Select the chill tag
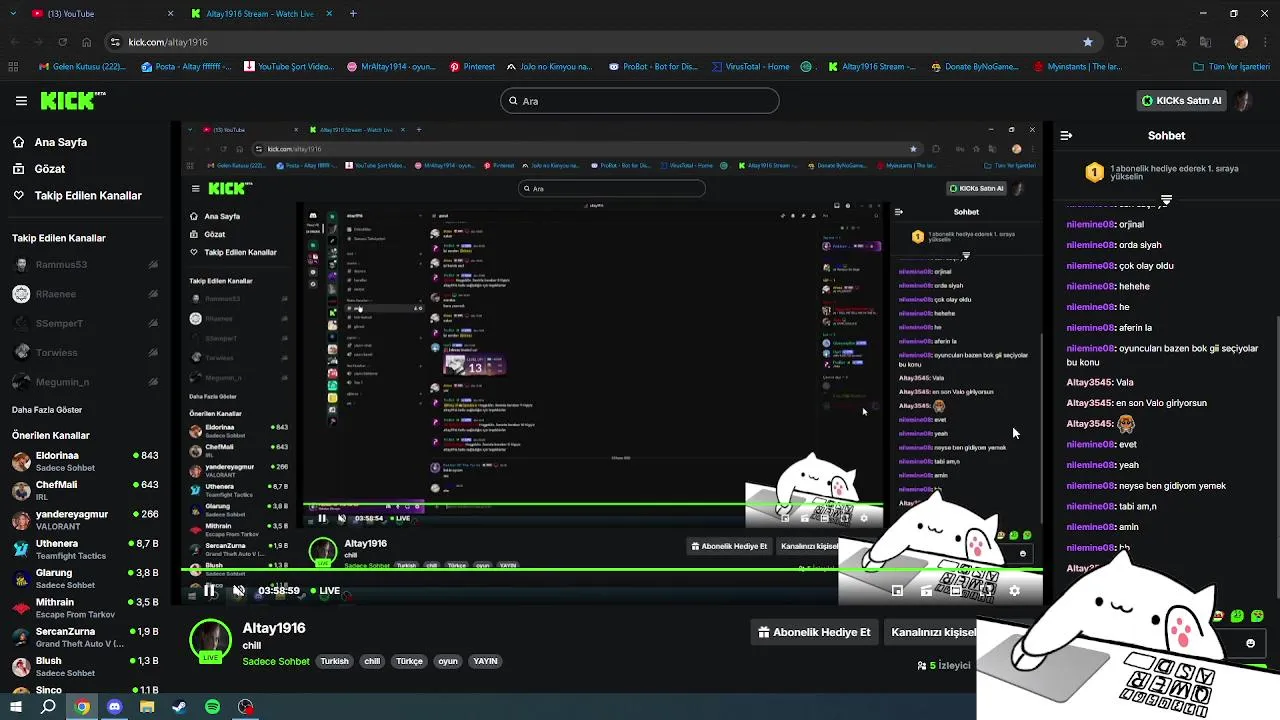The height and width of the screenshot is (720, 1280). point(372,661)
